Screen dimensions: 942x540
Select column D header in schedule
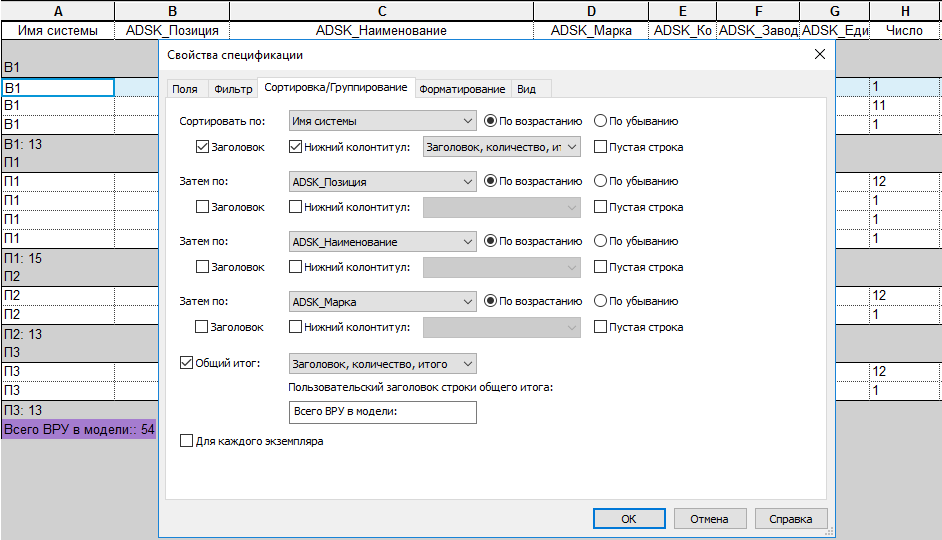click(591, 11)
